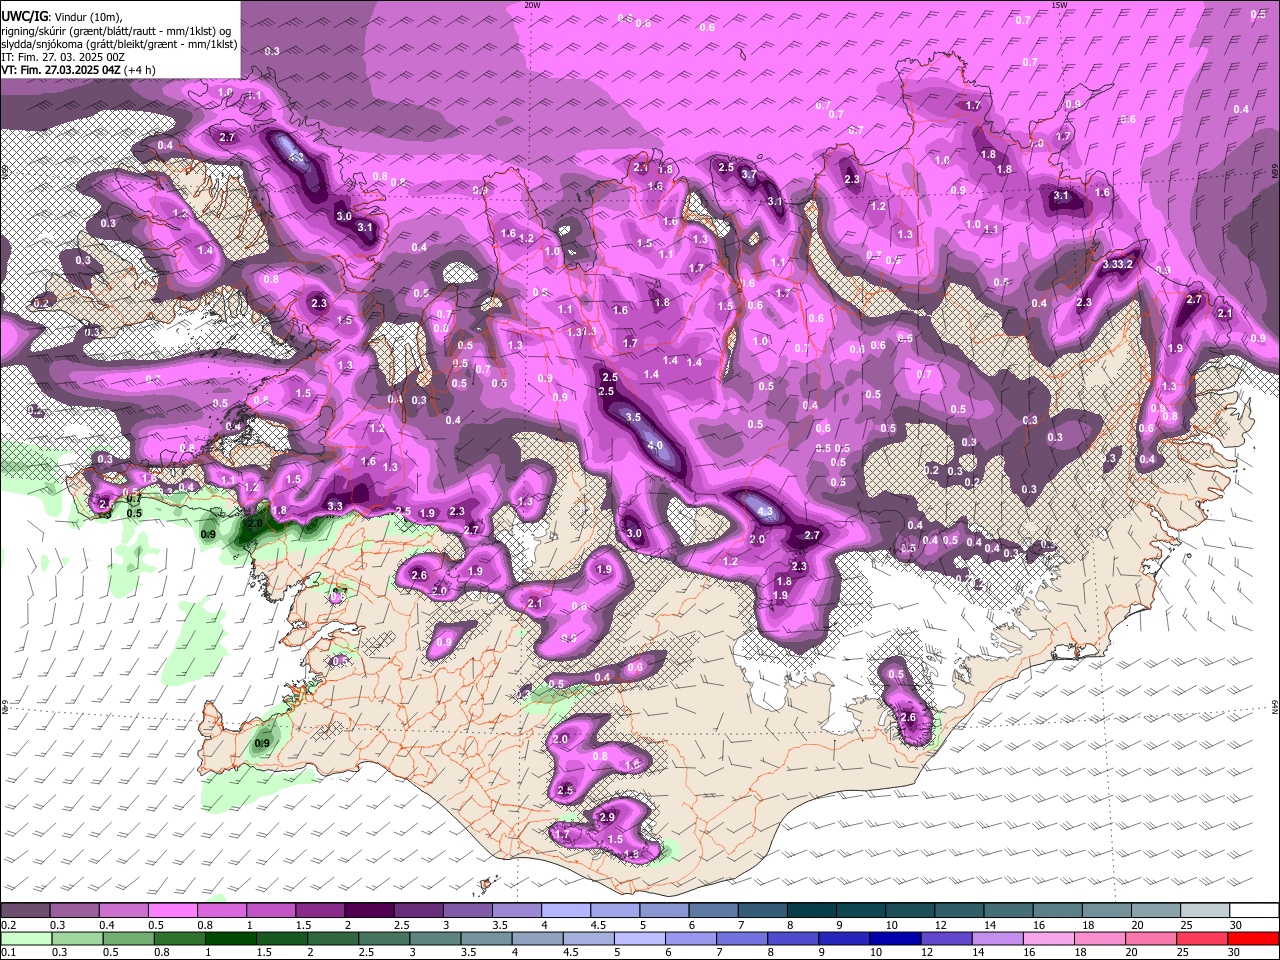The width and height of the screenshot is (1280, 960).
Task: Select the orchid swatch between 0.4 and 0.5, top row
Action: coord(123,910)
